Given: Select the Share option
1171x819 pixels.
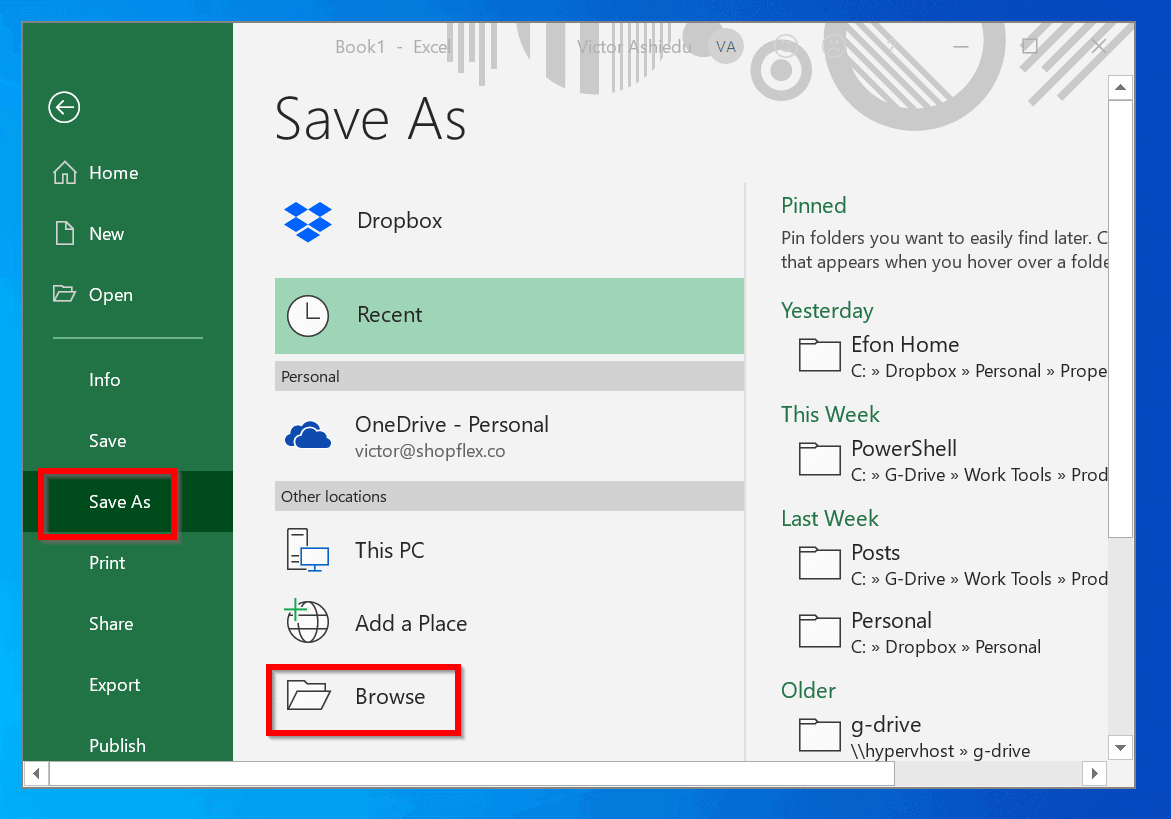Looking at the screenshot, I should point(110,623).
